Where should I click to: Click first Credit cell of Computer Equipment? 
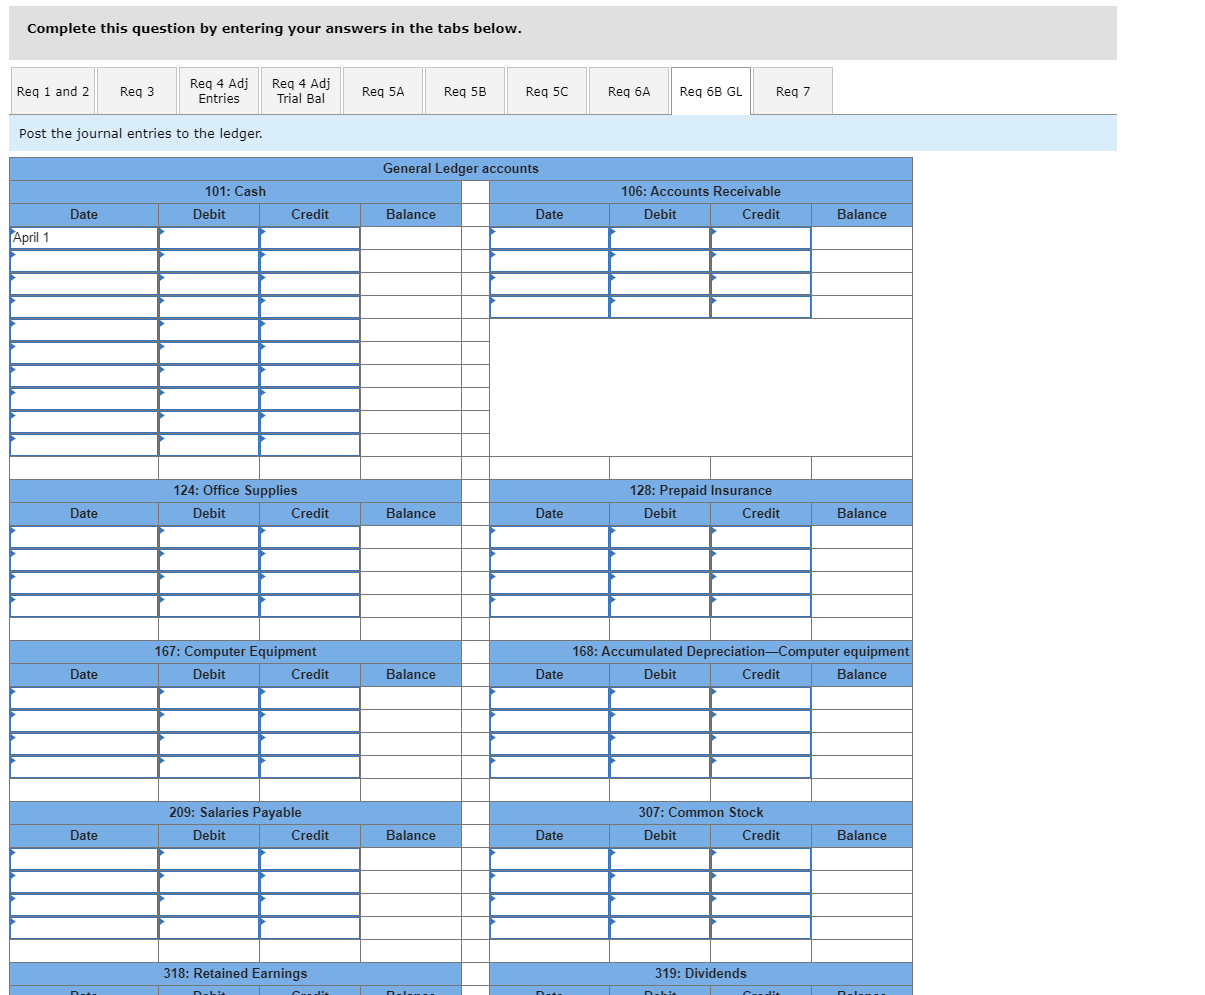coord(310,698)
